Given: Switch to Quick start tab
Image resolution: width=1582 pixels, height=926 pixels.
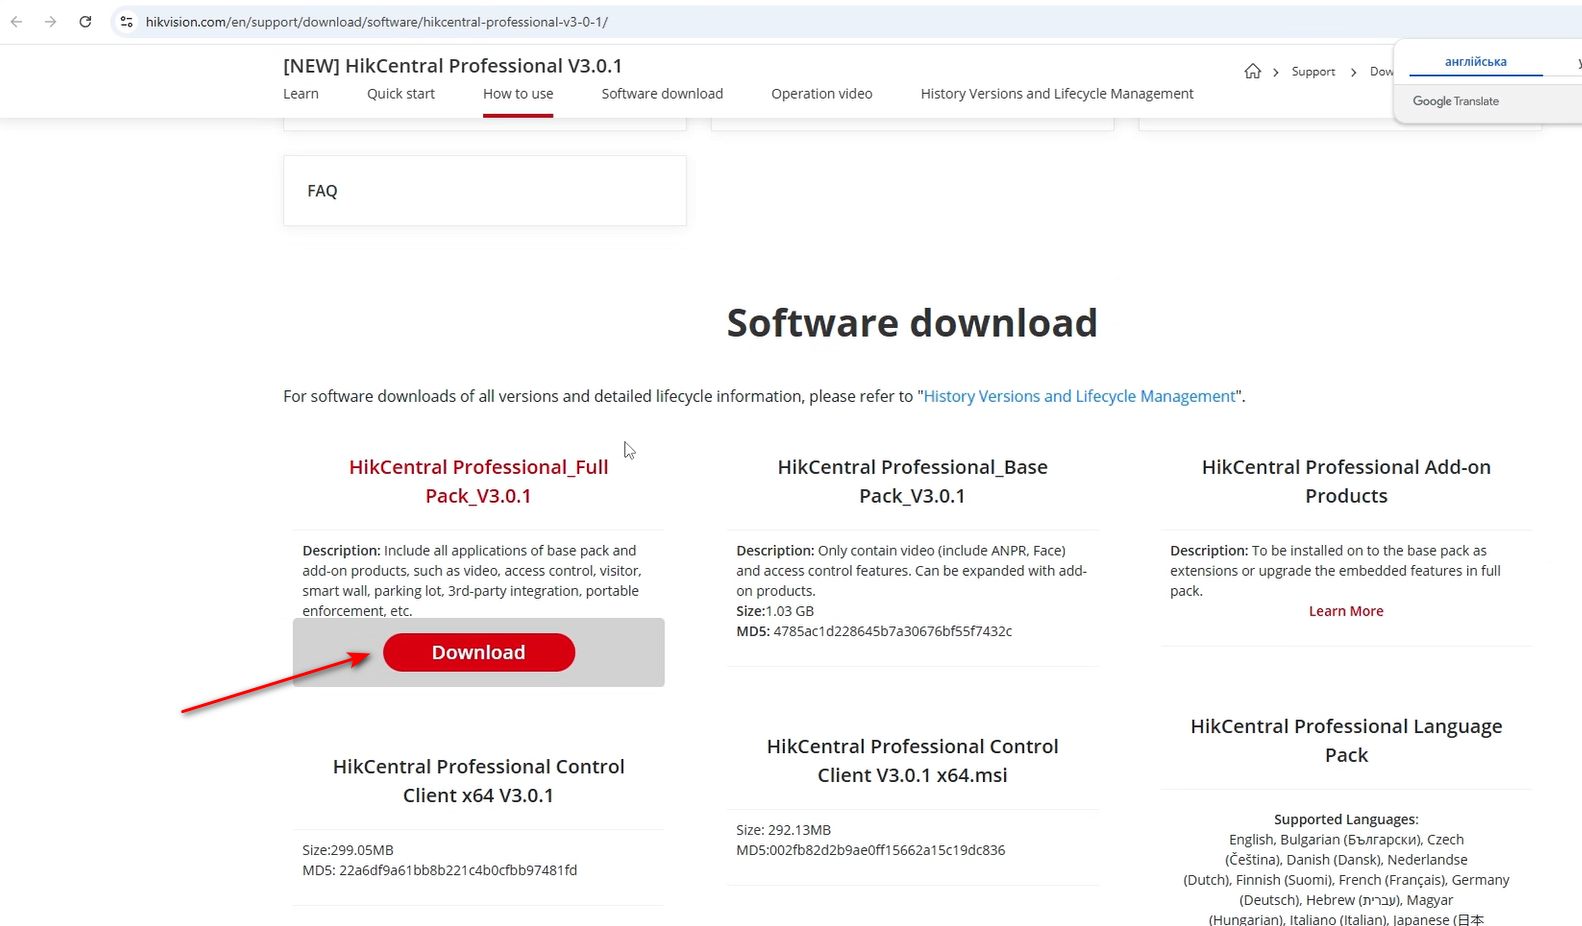Looking at the screenshot, I should click(400, 94).
